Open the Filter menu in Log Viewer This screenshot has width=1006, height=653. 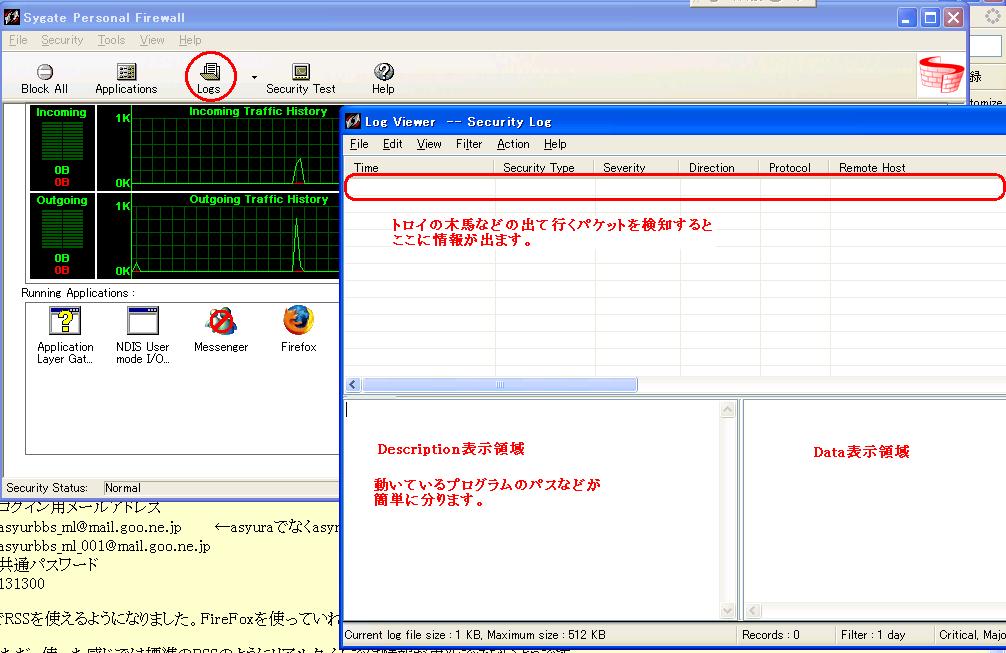pyautogui.click(x=469, y=144)
